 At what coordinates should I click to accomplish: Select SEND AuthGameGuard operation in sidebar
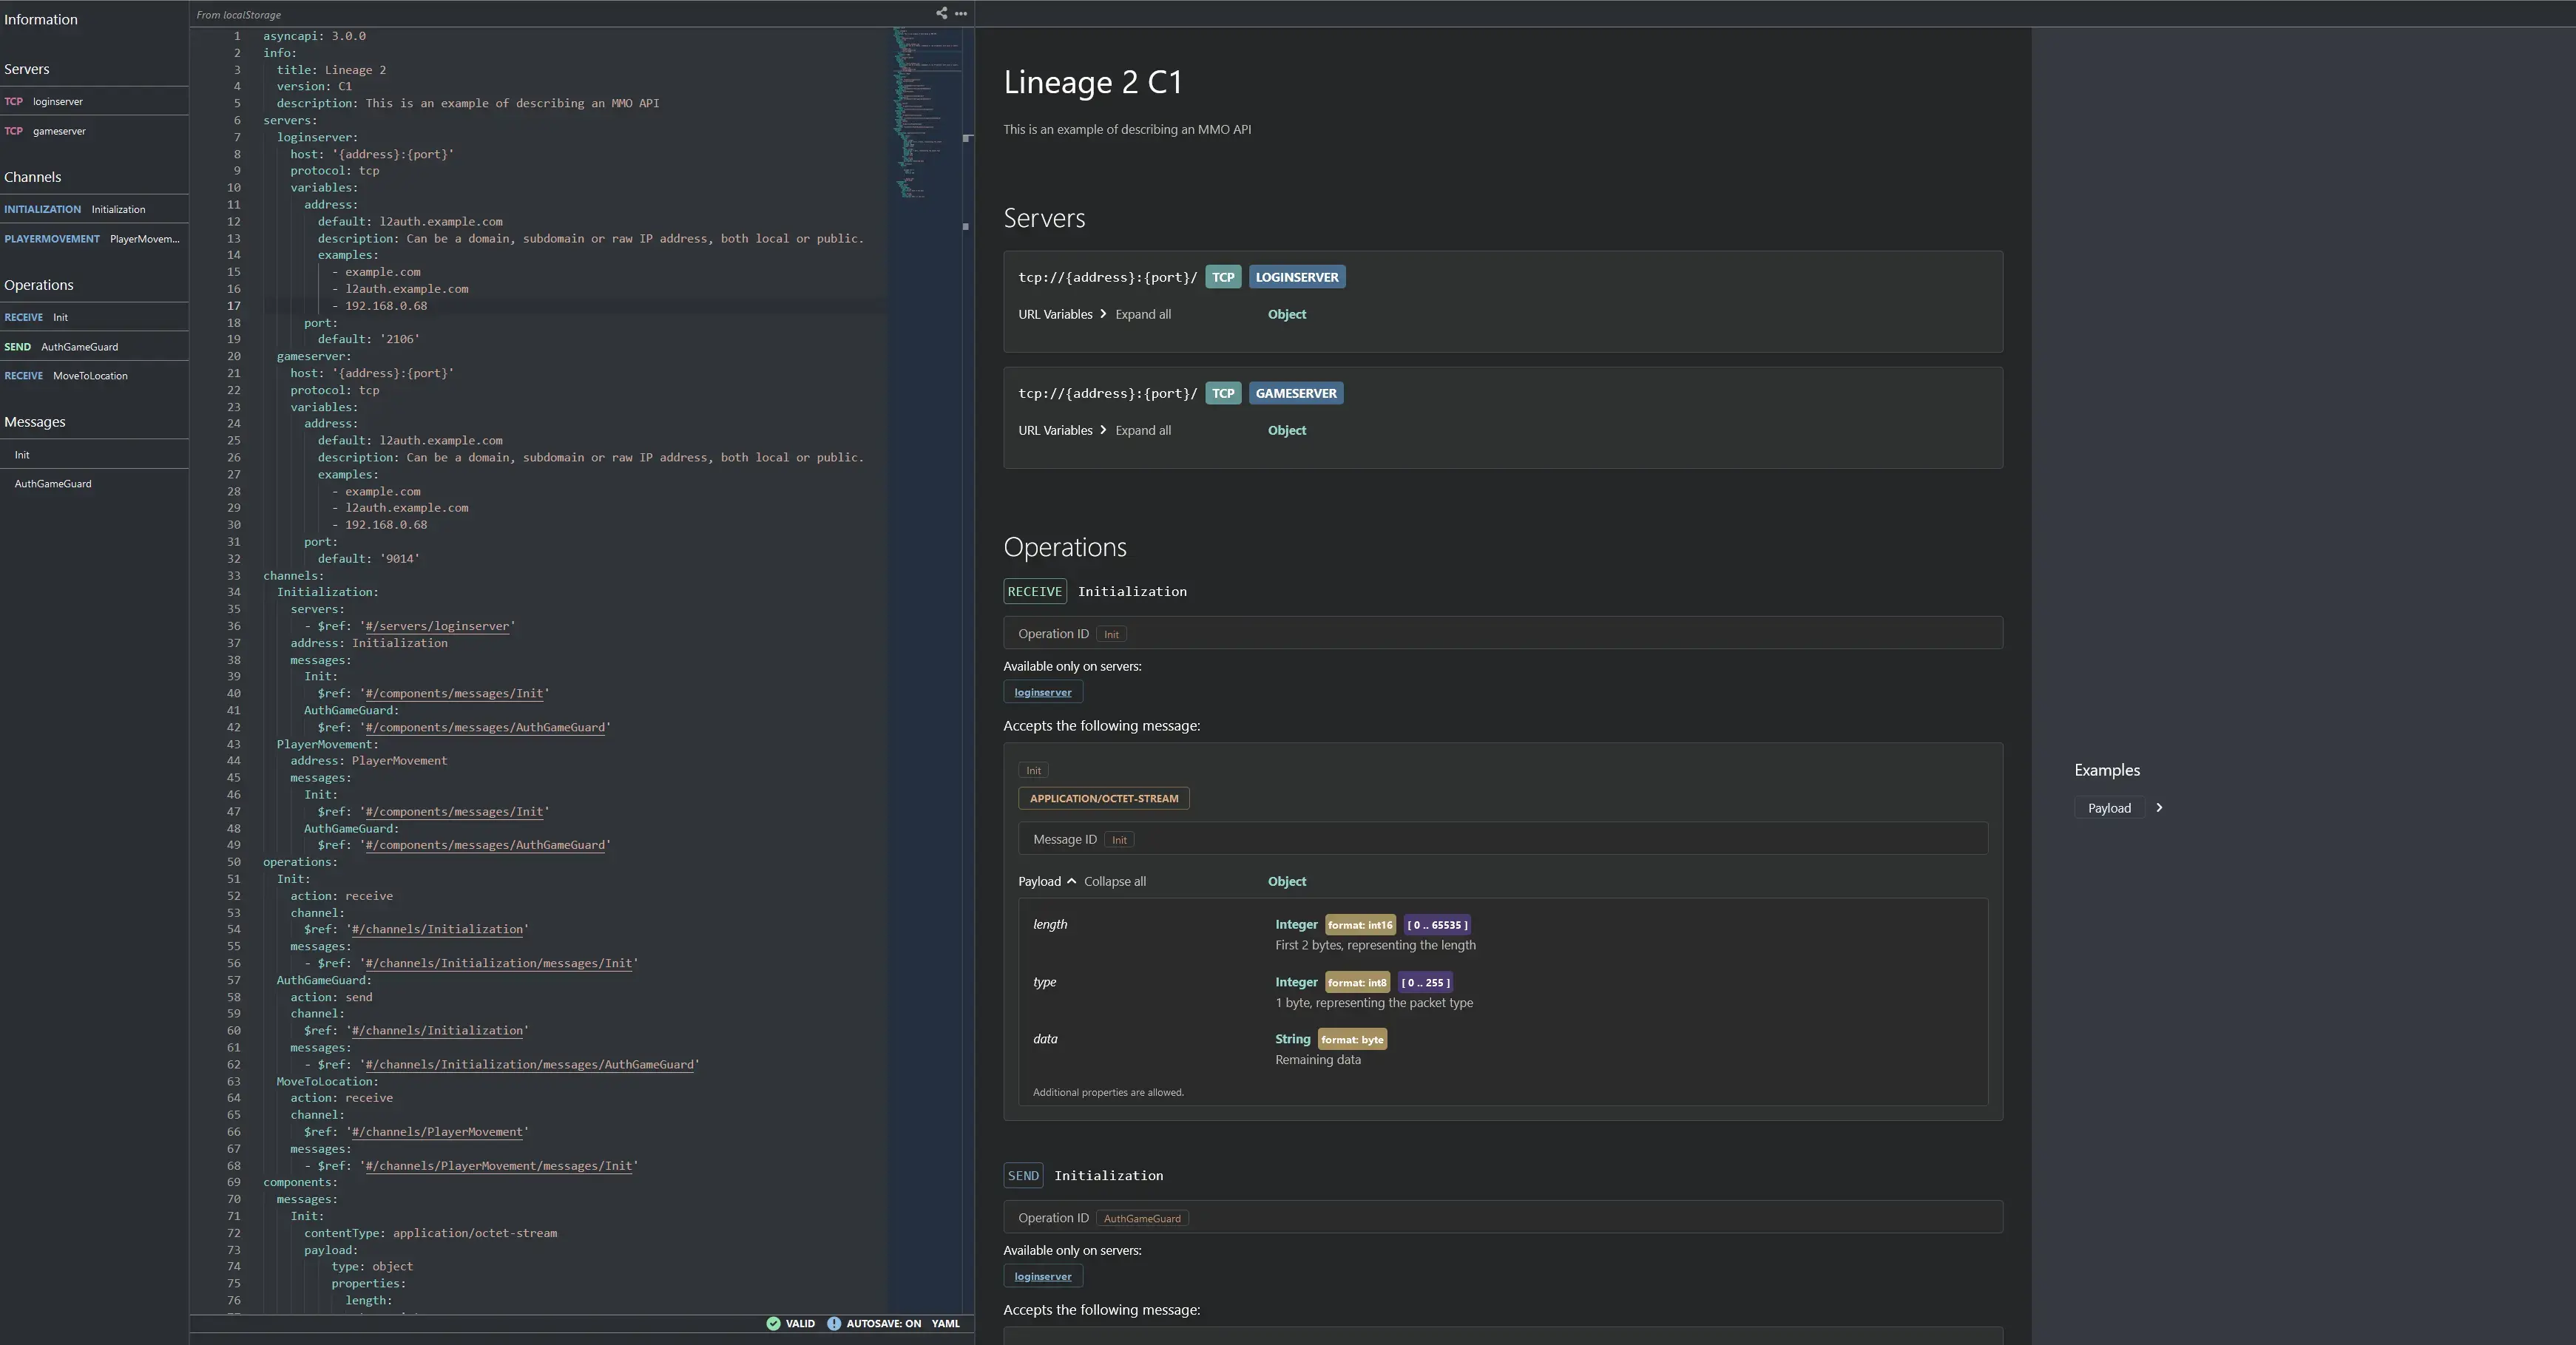94,347
